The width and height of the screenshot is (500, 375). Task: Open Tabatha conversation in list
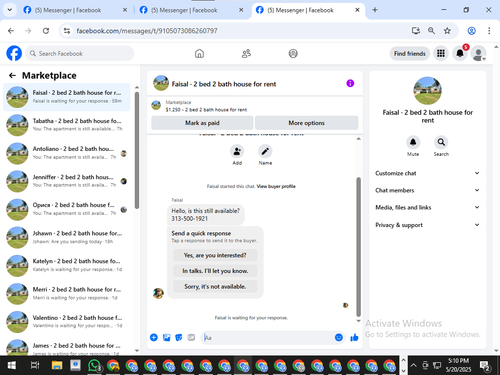tap(67, 125)
